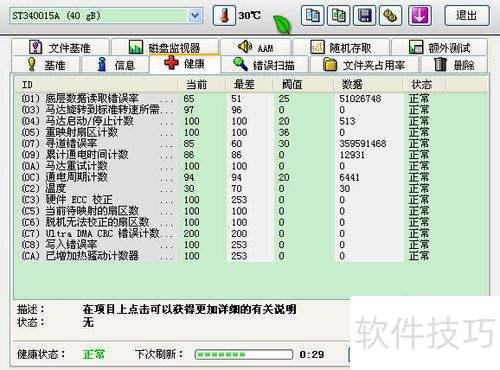Select the AAM tab
This screenshot has width=500, height=370.
point(256,47)
